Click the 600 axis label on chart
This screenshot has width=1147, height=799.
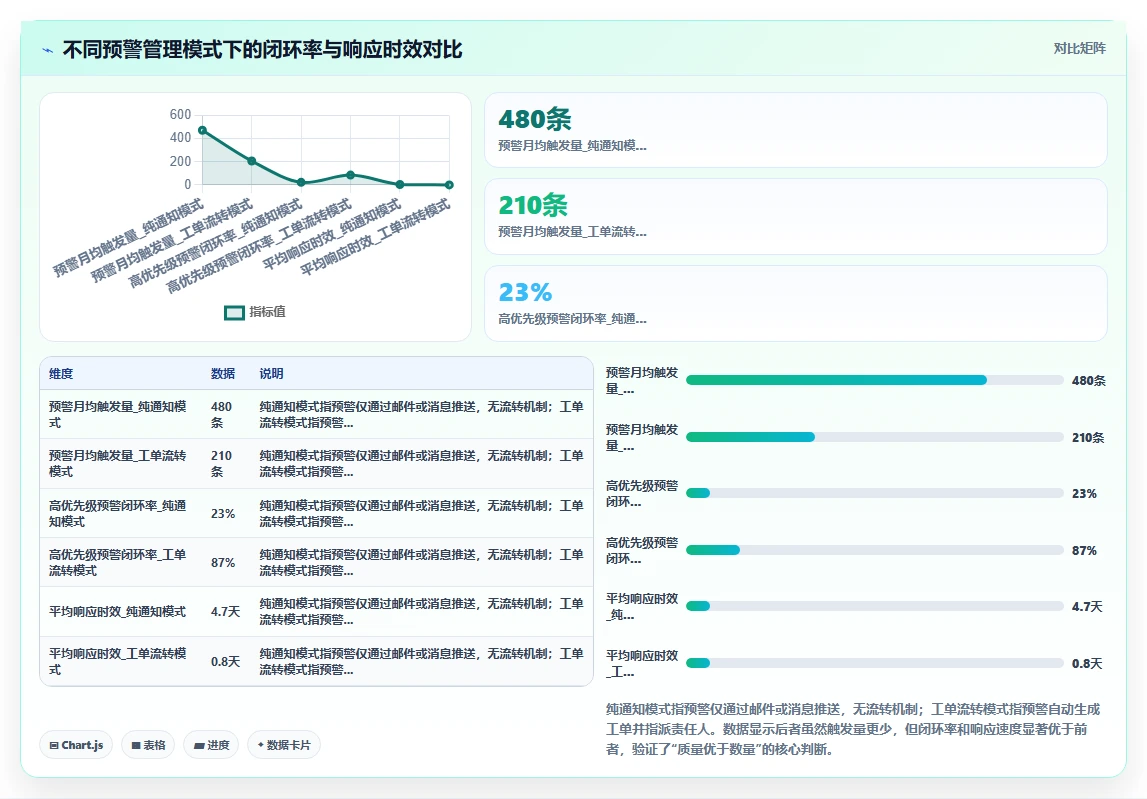coord(180,114)
